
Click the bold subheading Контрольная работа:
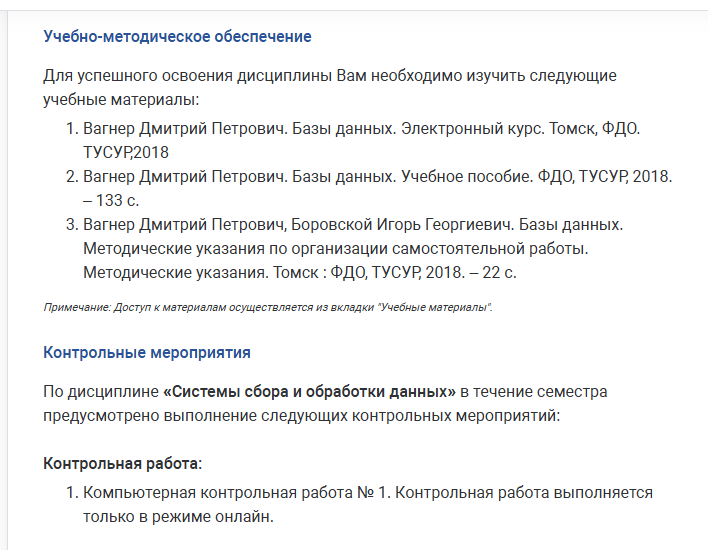pos(122,464)
